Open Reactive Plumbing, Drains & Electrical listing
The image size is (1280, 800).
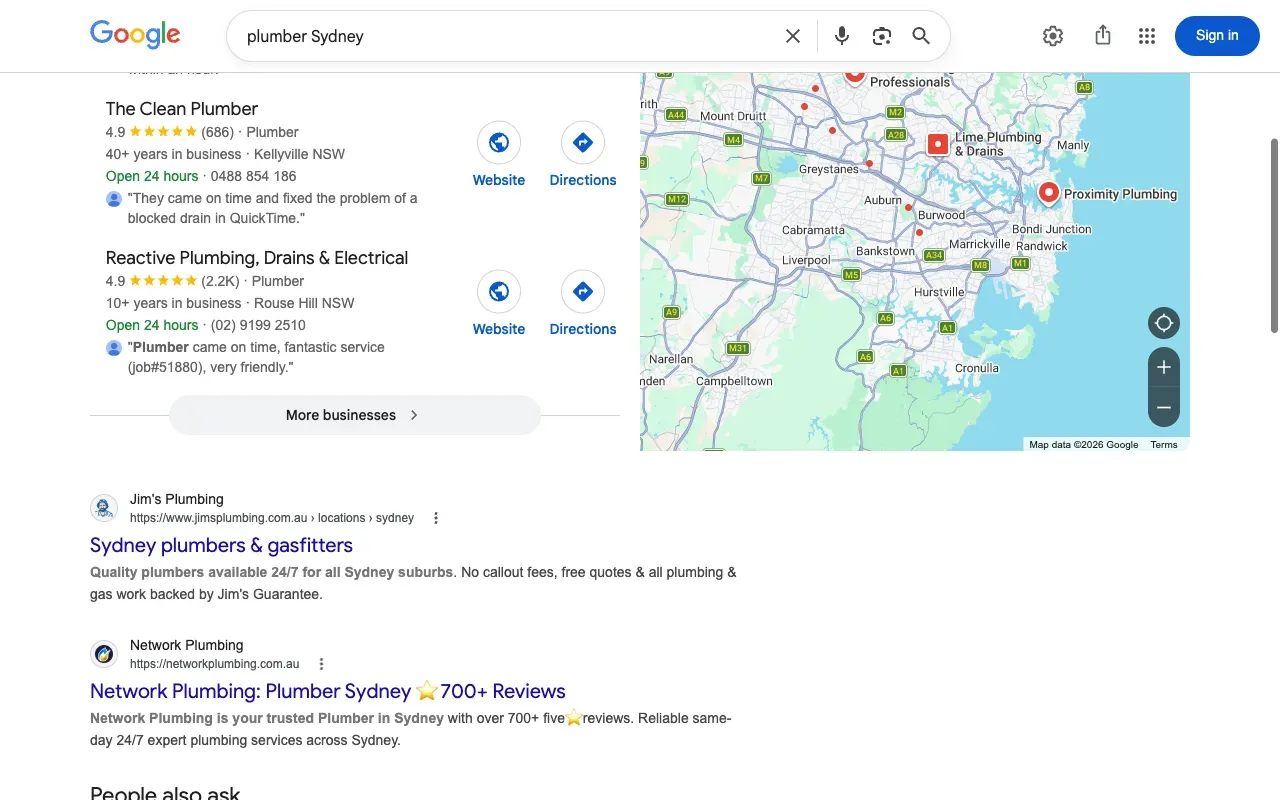257,258
